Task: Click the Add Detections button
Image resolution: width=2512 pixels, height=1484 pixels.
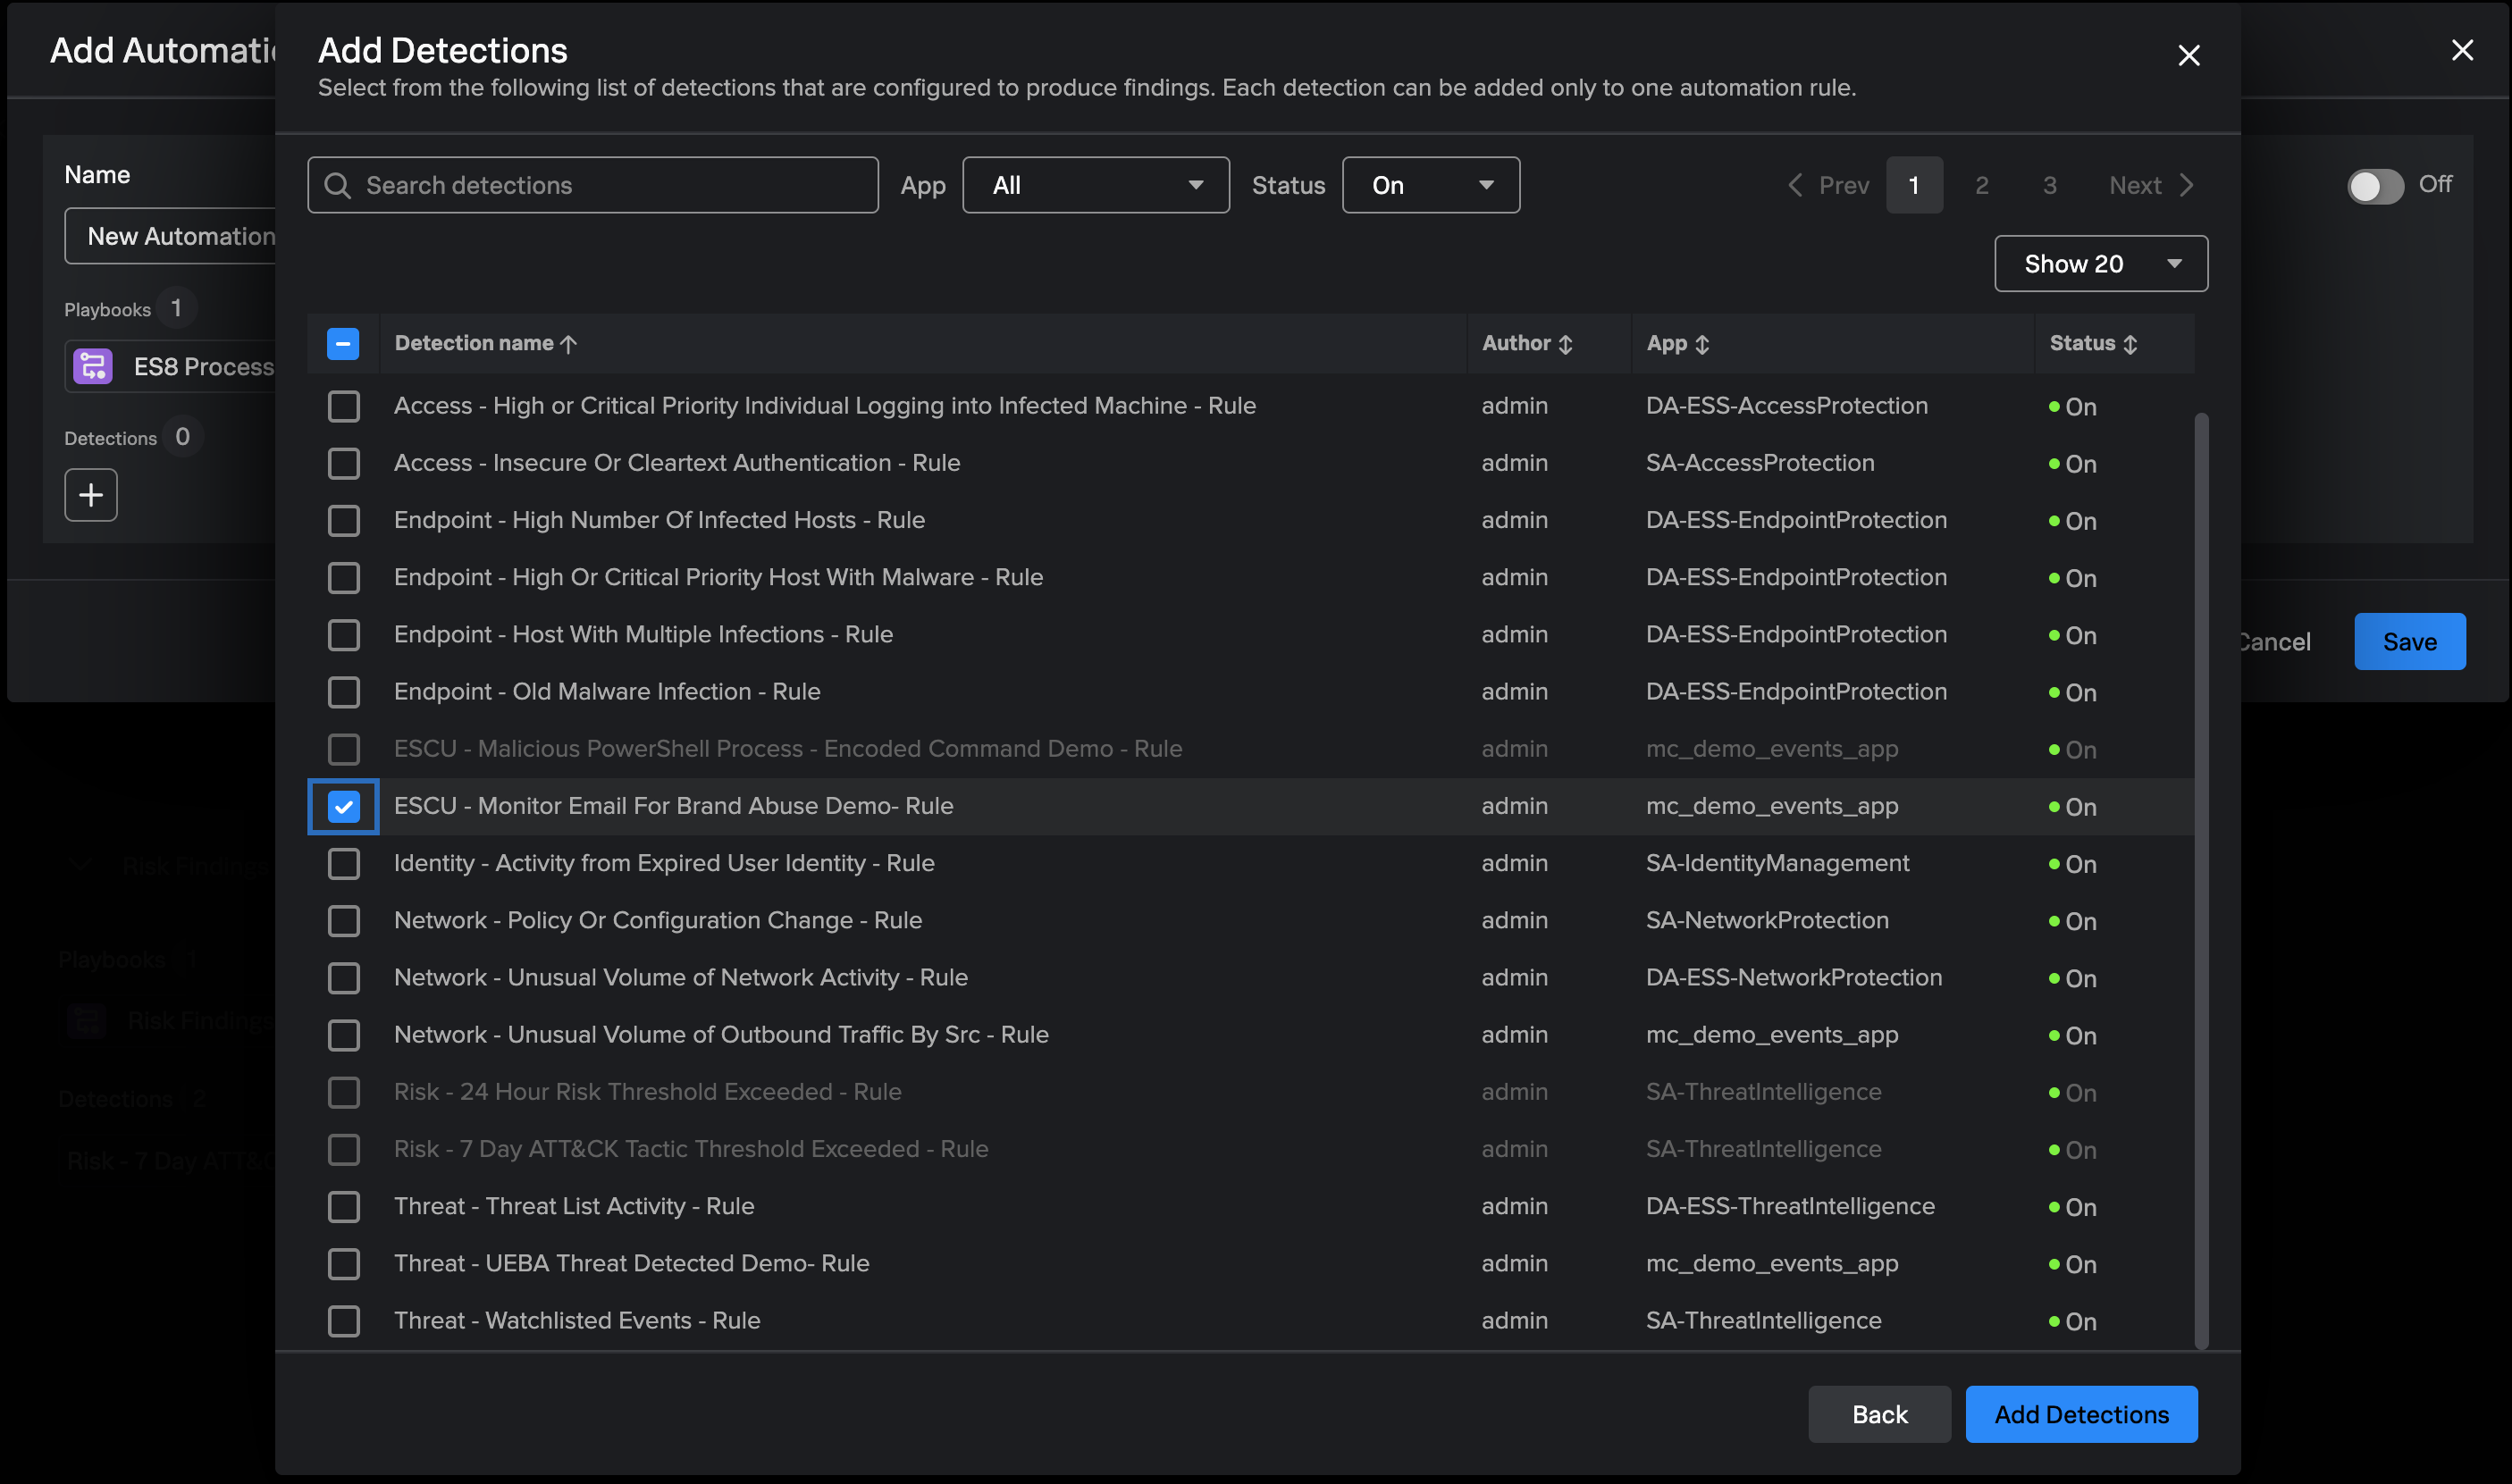Action: [x=2081, y=1414]
